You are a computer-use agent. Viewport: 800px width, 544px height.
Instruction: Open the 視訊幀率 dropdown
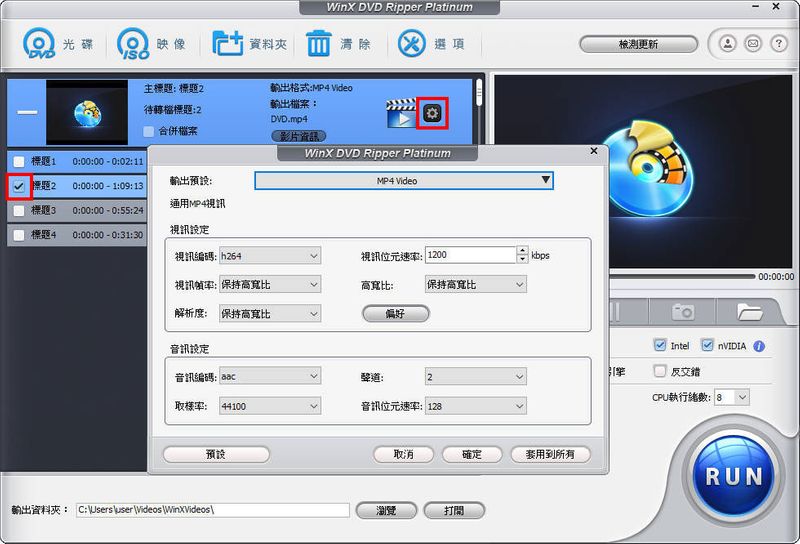(x=270, y=284)
